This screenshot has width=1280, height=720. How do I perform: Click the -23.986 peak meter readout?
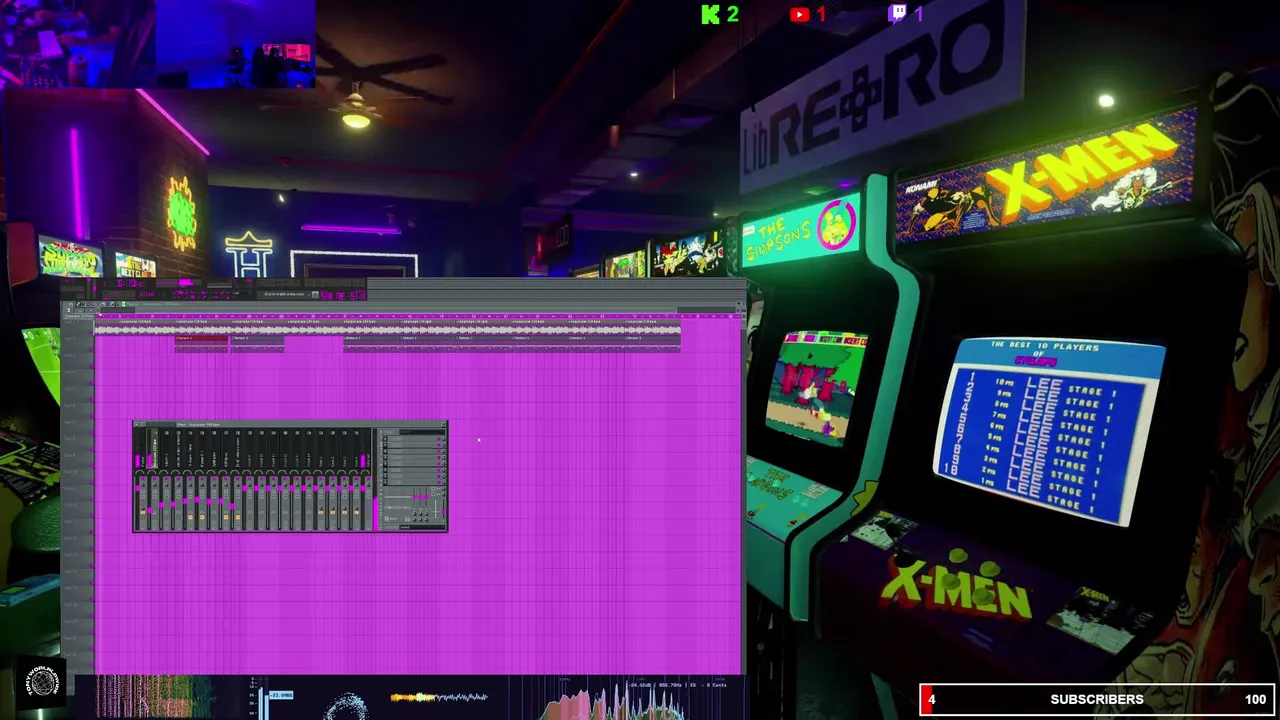pos(279,695)
